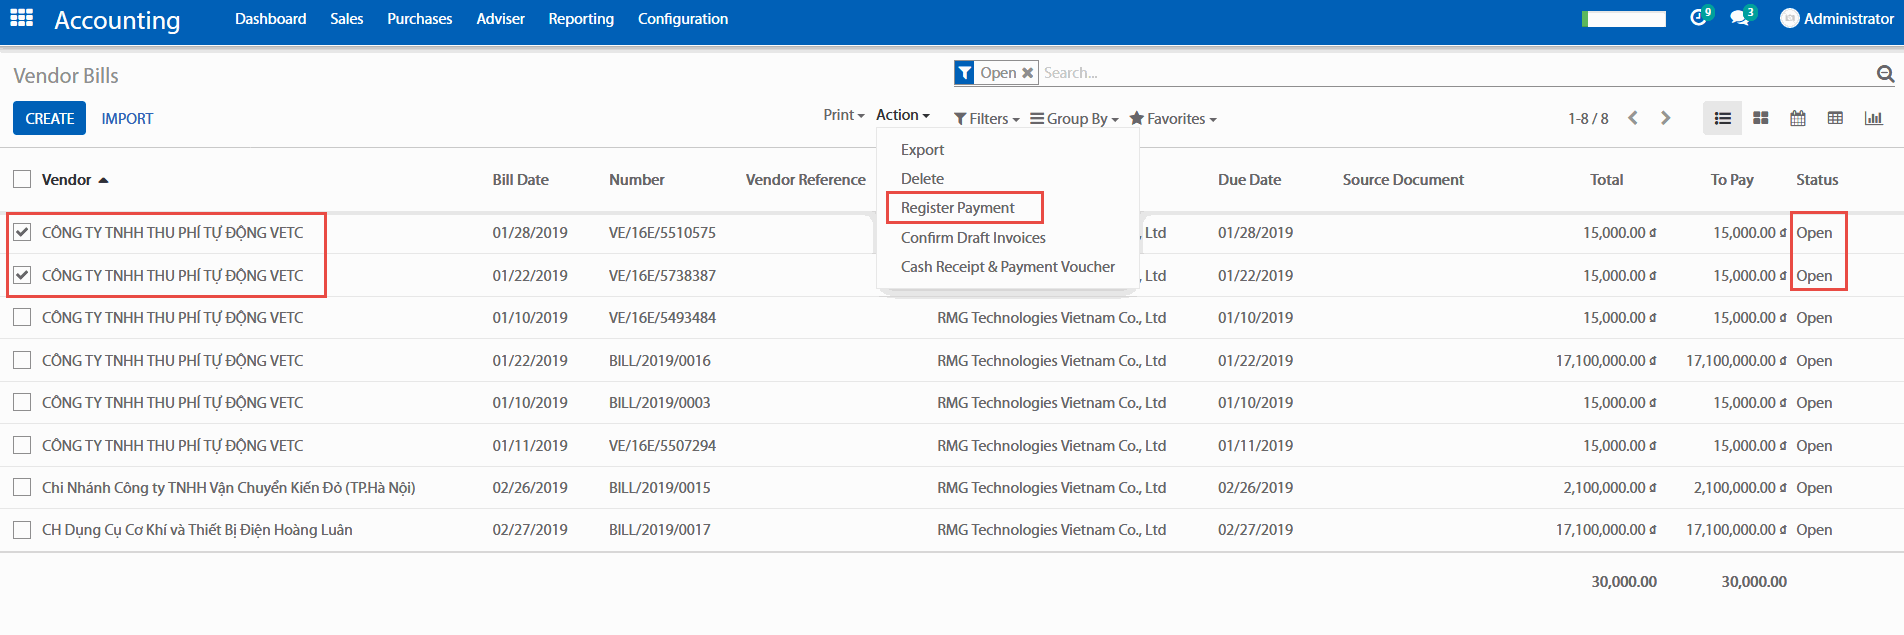Uncheck the bill VE/16E/5510575 row checkbox
The width and height of the screenshot is (1904, 635).
coord(22,232)
